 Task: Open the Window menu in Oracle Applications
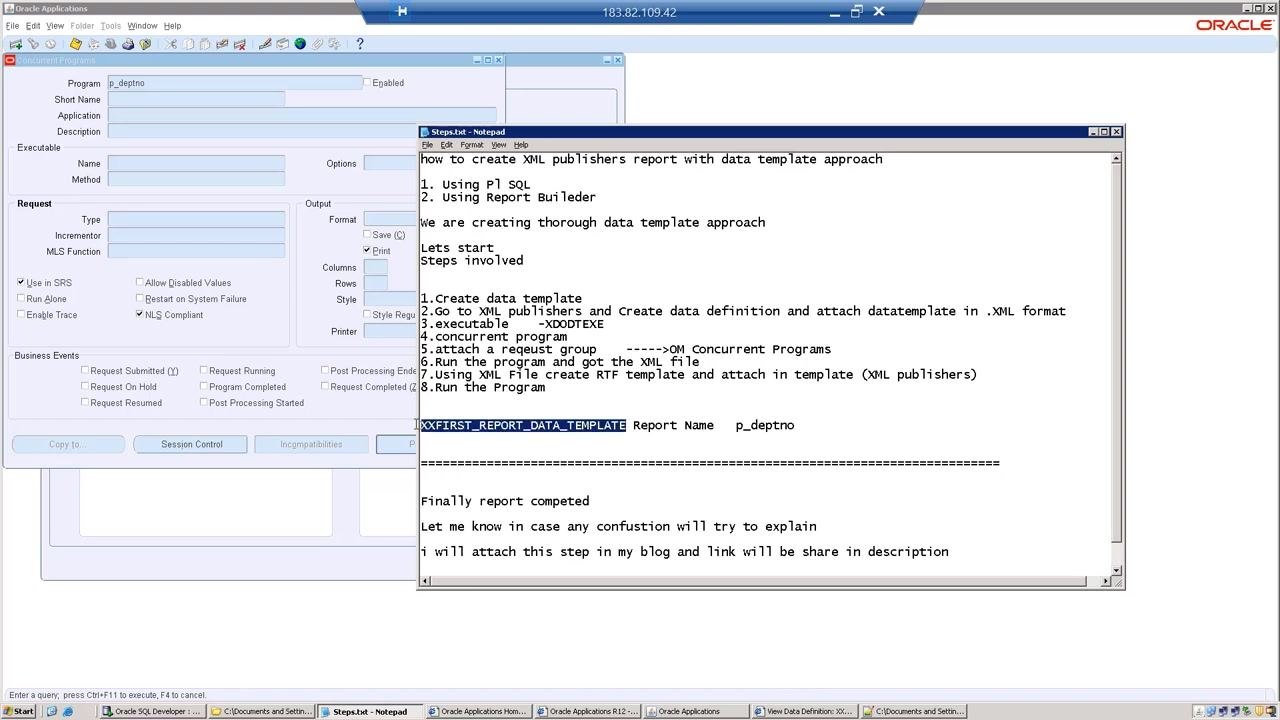pyautogui.click(x=142, y=26)
